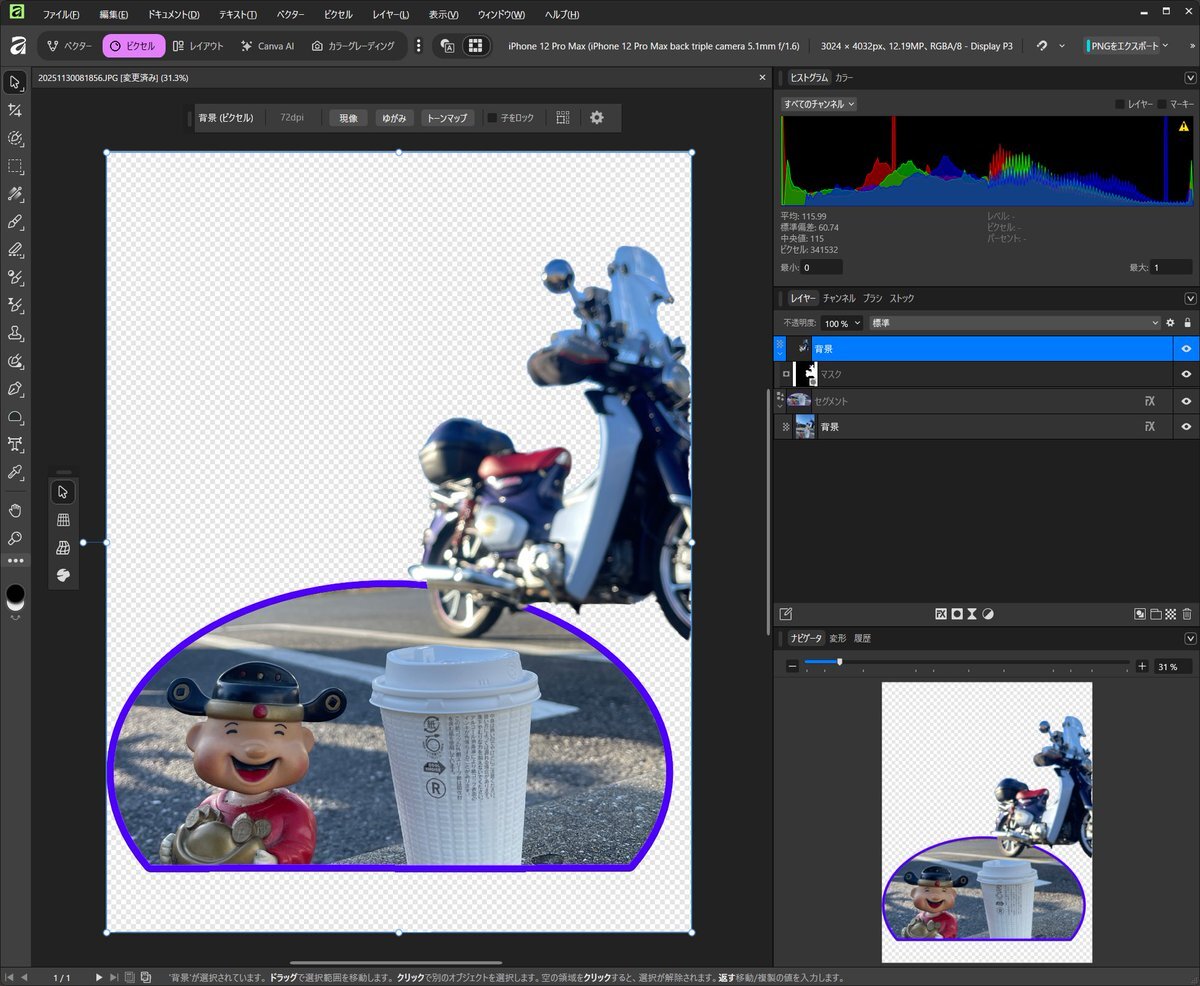Choose the Zoom magnifier tool

tap(15, 538)
